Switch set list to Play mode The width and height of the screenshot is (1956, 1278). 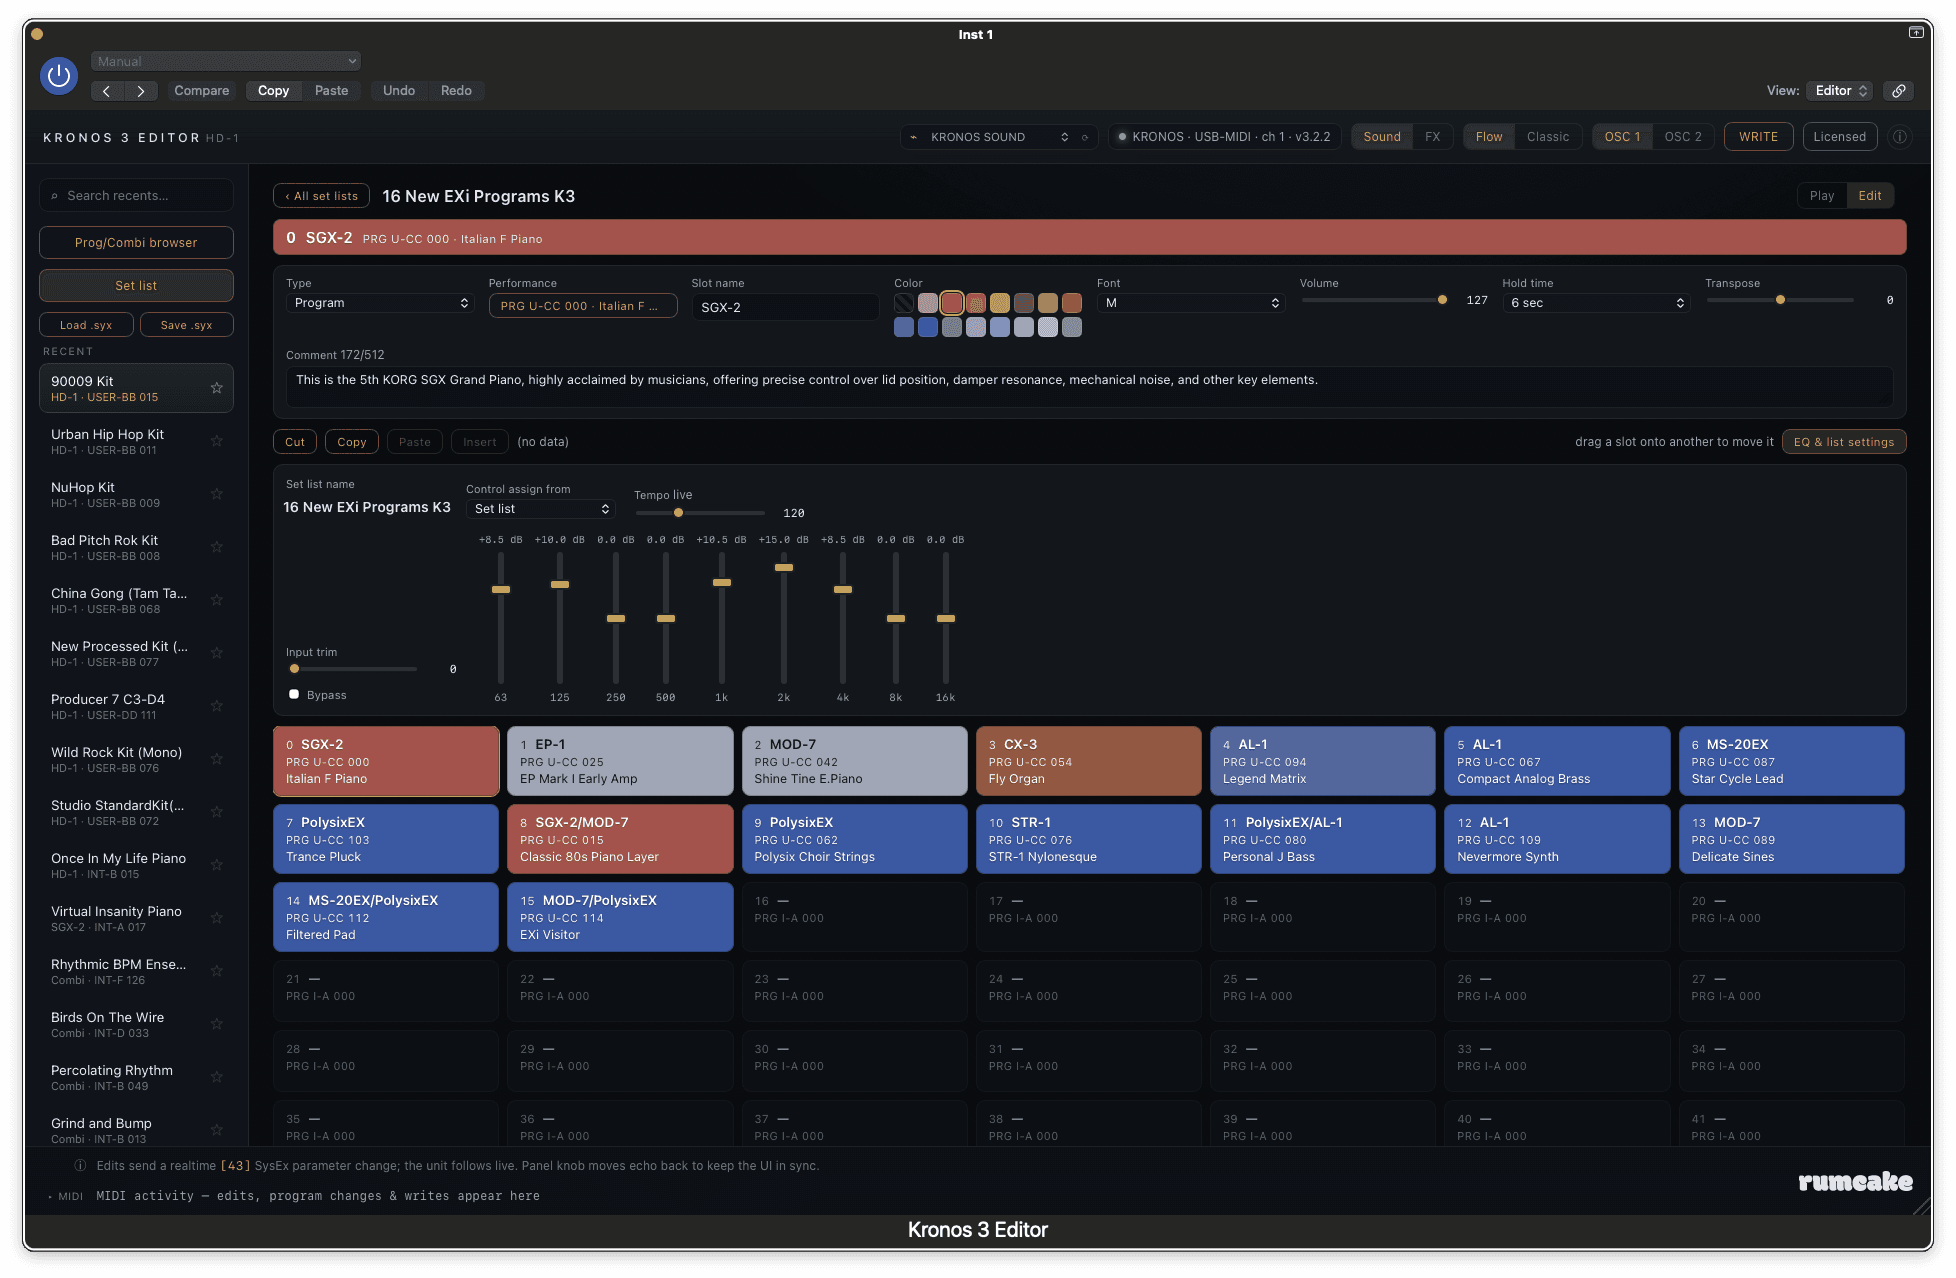click(1821, 196)
